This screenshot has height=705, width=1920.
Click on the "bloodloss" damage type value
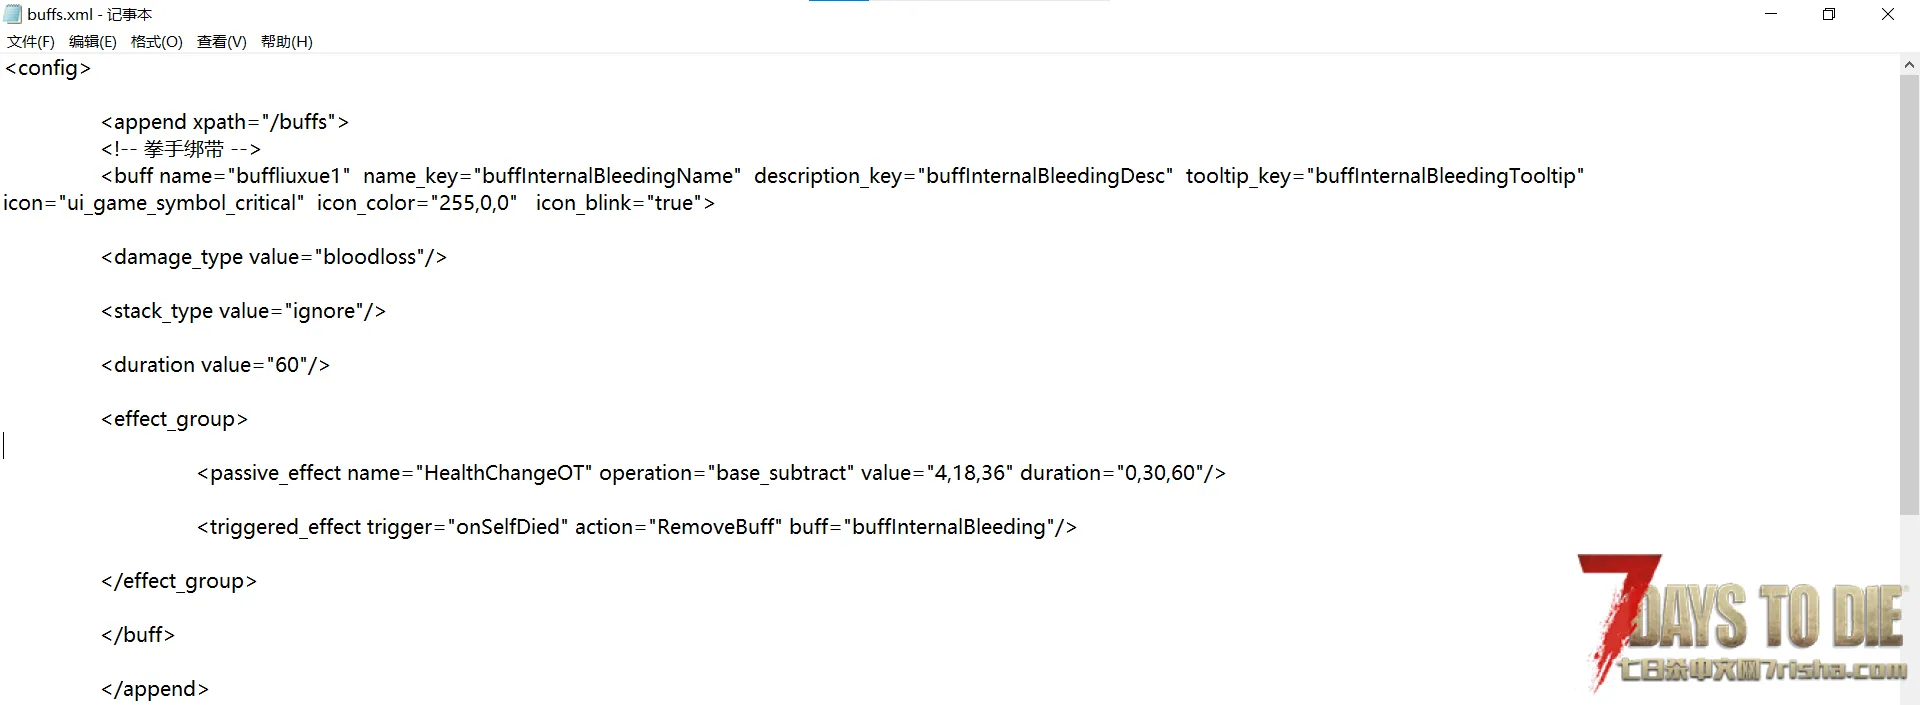(x=369, y=257)
